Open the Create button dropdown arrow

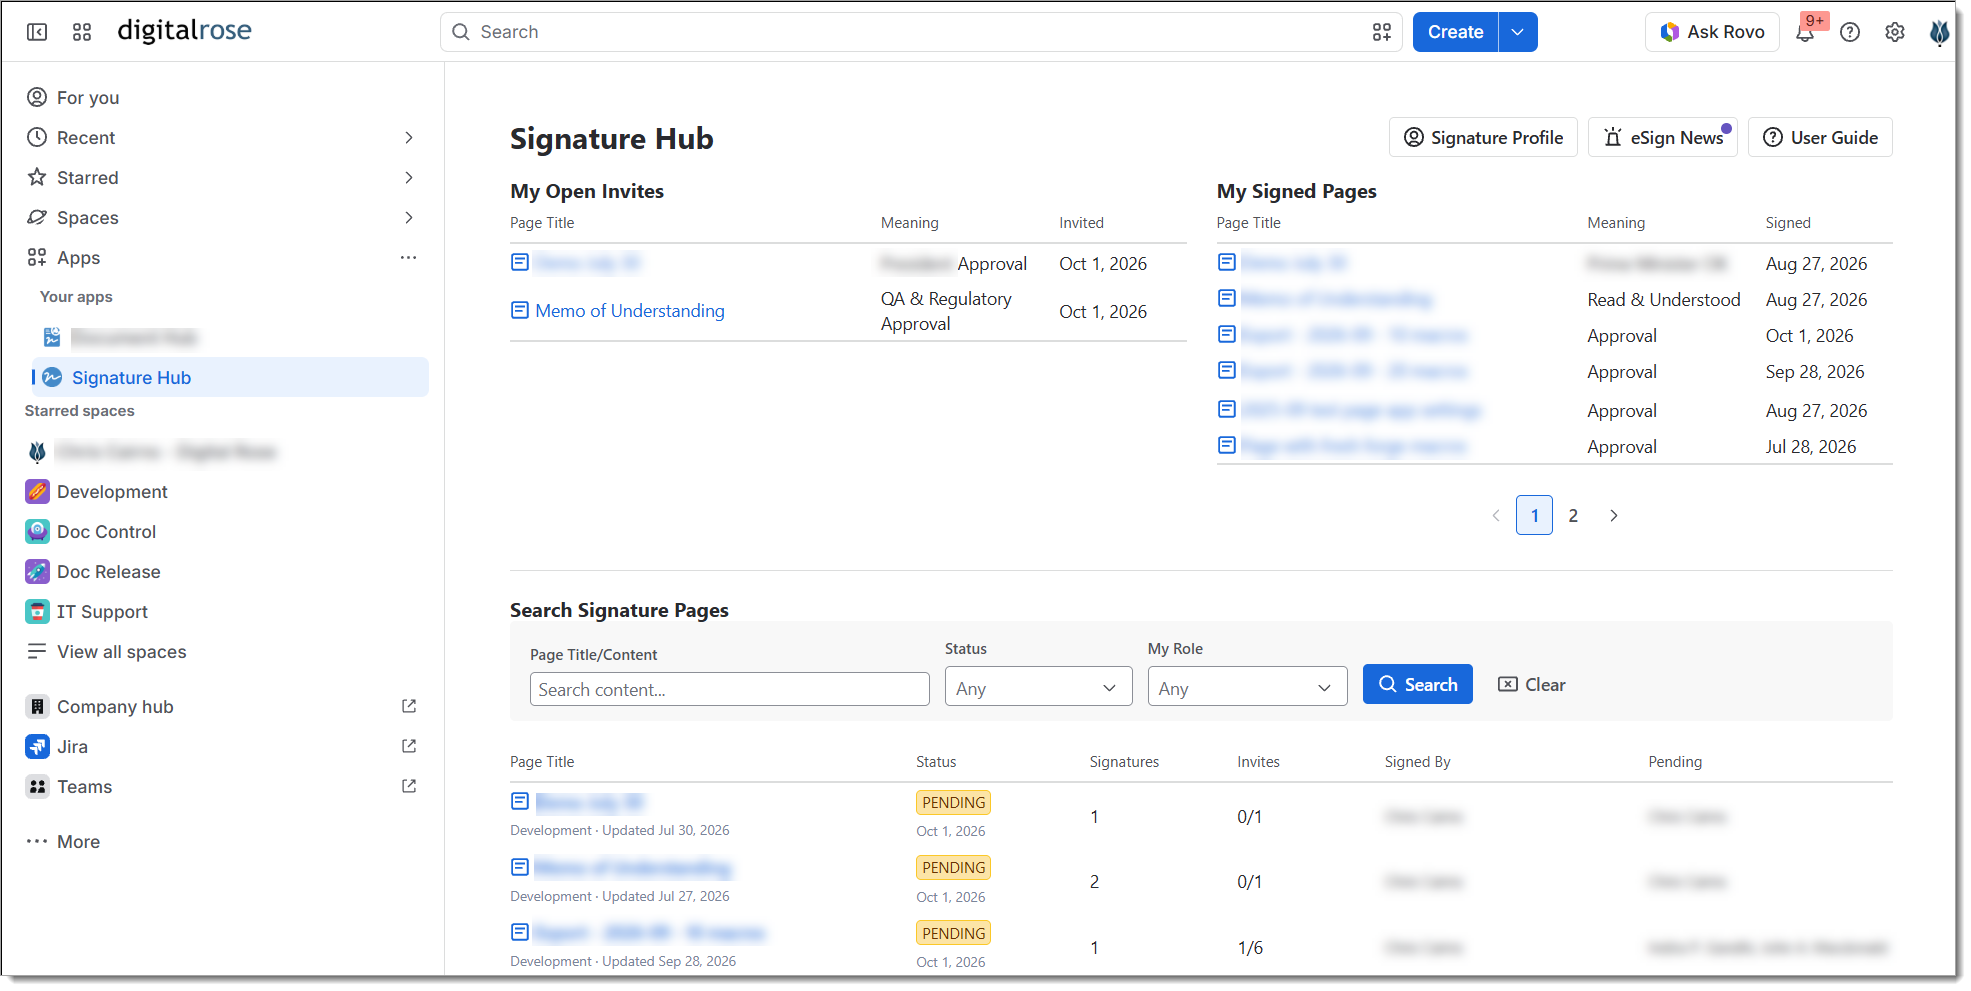(1518, 32)
